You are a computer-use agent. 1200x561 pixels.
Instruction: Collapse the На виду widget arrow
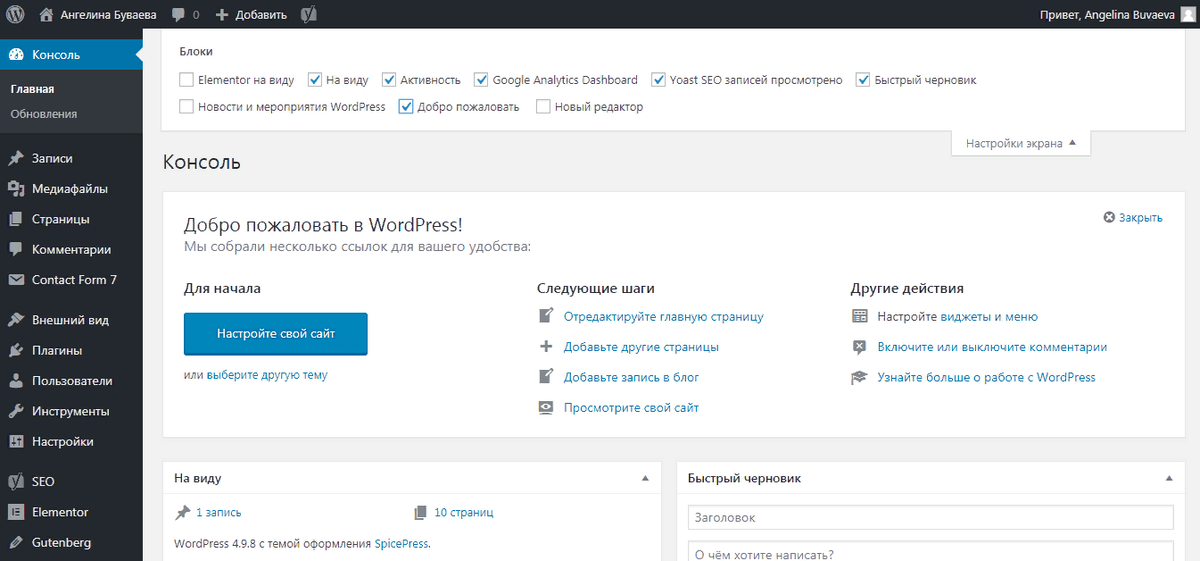[x=645, y=479]
